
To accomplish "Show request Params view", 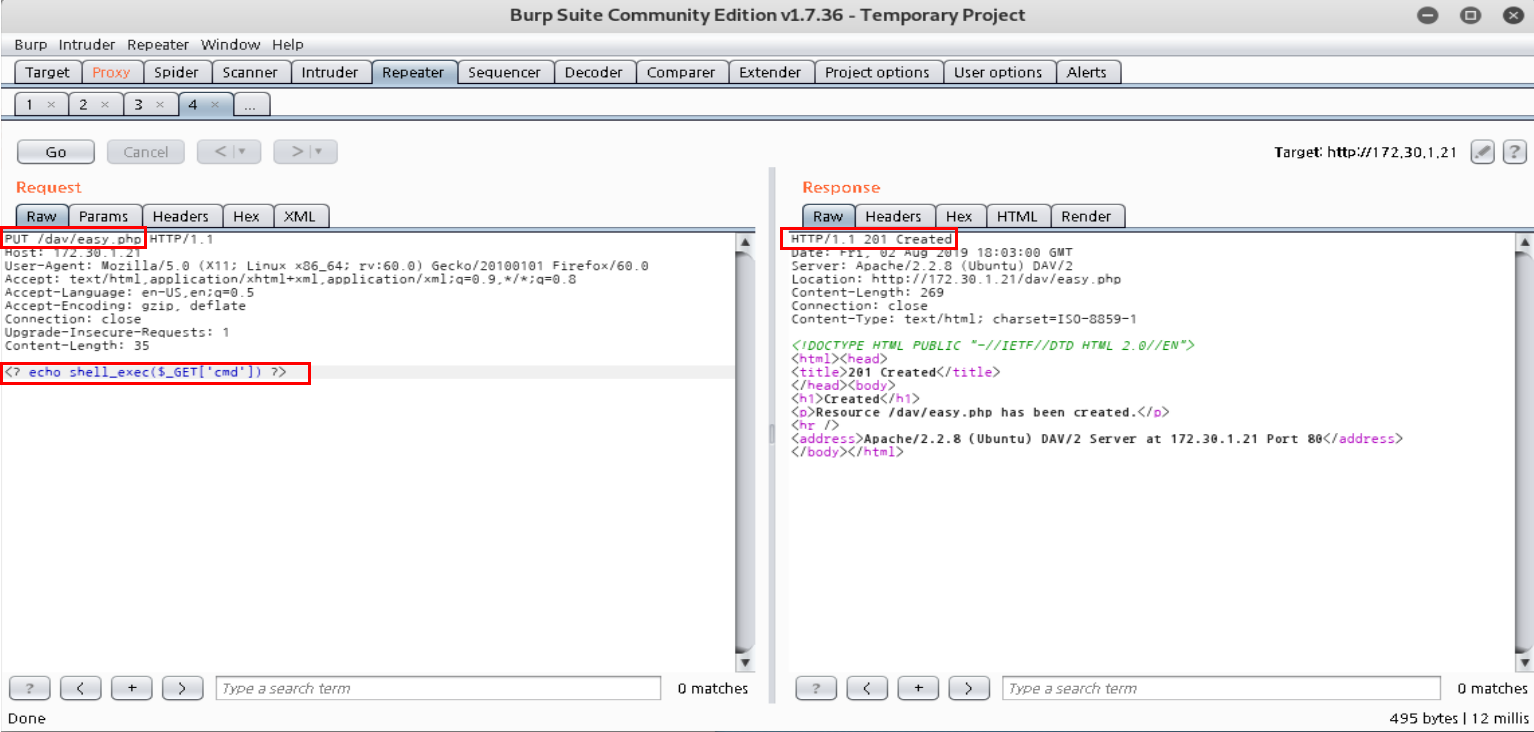I will pos(104,216).
